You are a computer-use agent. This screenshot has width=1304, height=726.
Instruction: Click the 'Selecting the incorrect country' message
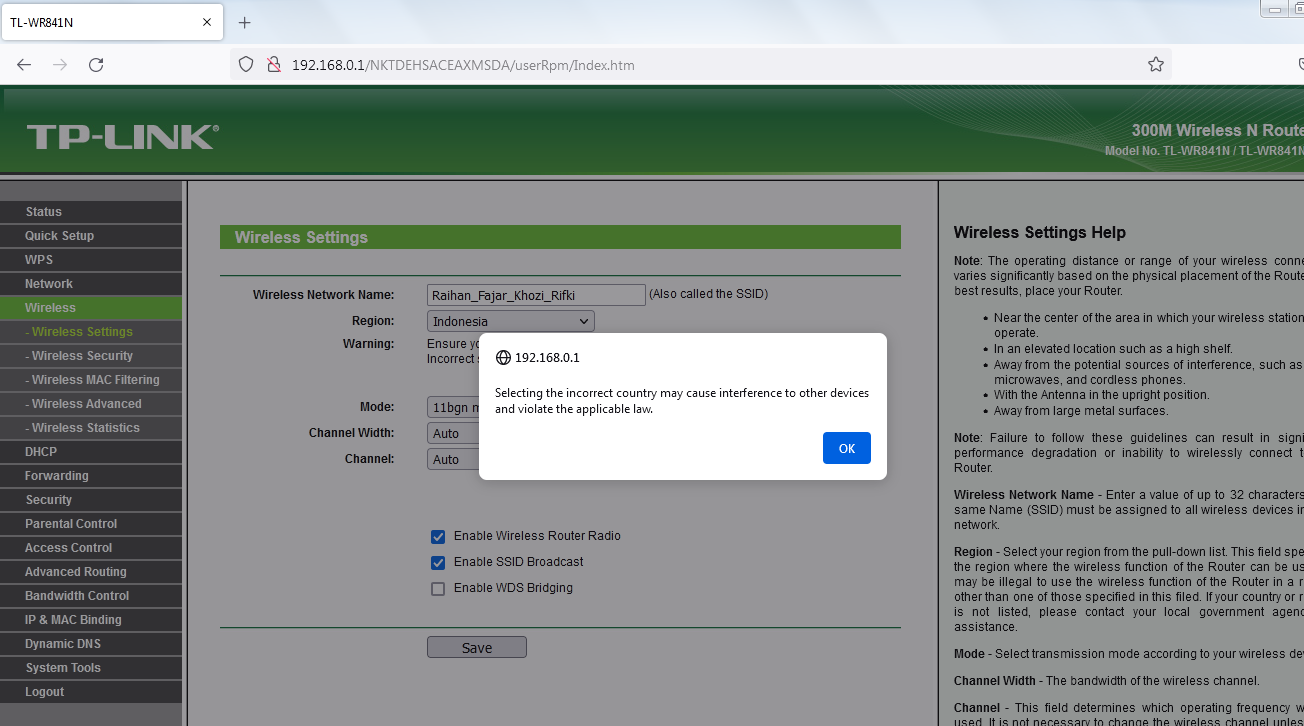point(682,401)
